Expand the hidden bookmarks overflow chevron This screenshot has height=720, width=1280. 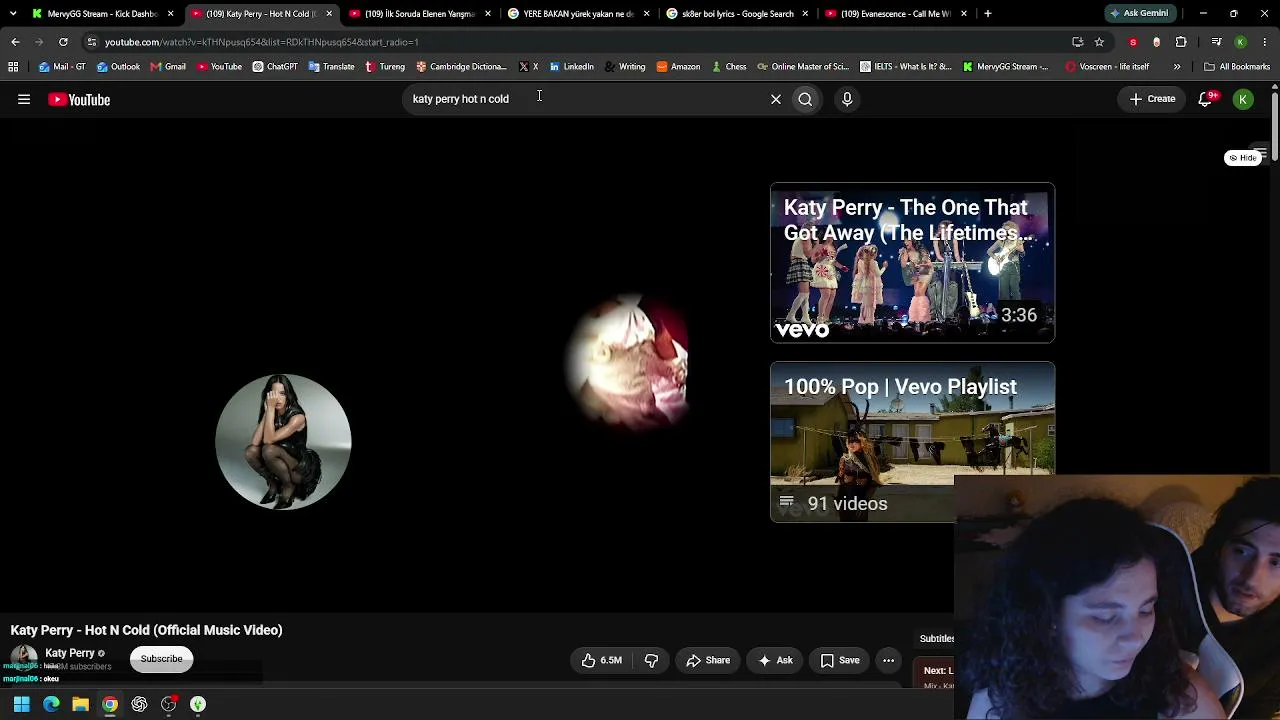pyautogui.click(x=1177, y=67)
